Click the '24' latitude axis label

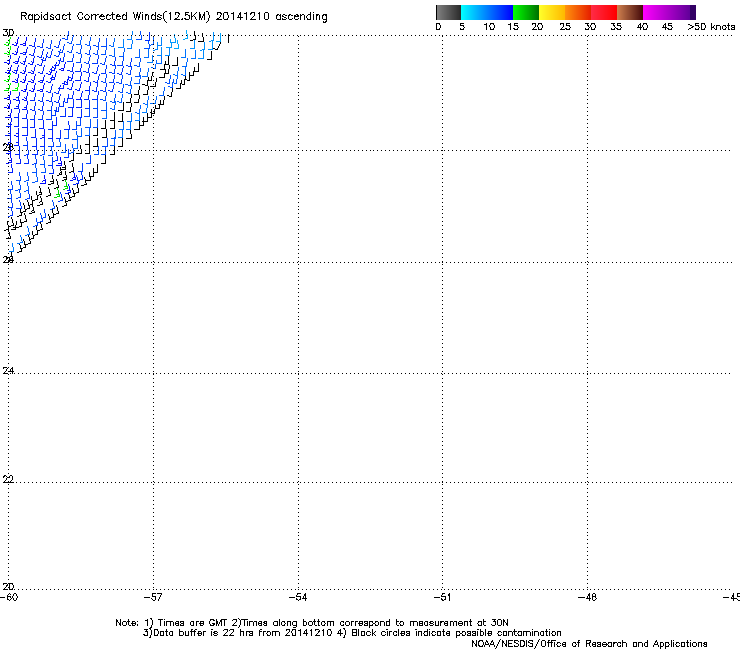8,371
